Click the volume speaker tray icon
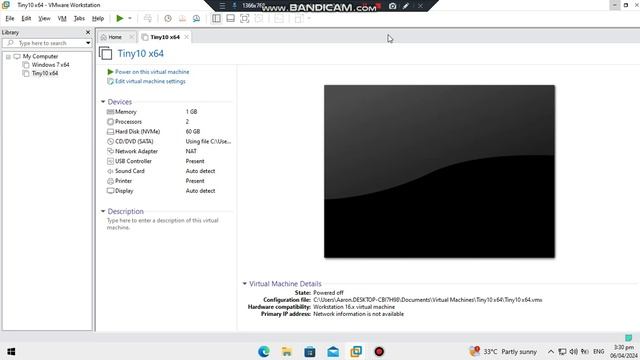 tap(573, 351)
